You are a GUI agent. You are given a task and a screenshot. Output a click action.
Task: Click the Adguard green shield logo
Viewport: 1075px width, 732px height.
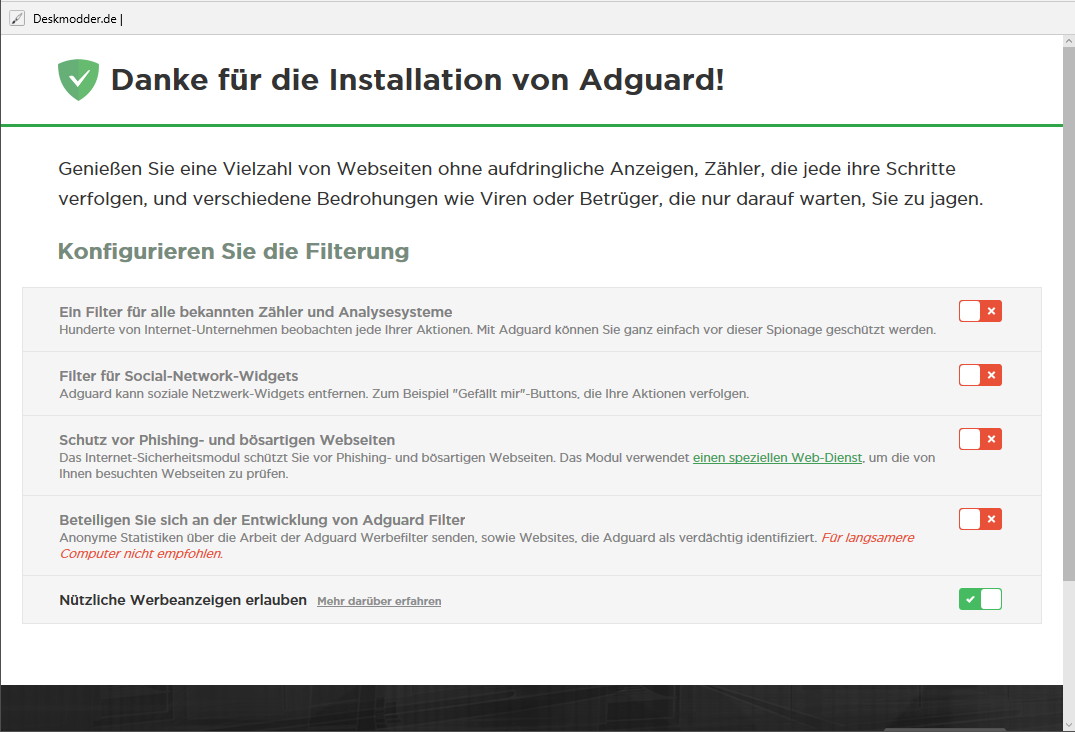click(78, 80)
